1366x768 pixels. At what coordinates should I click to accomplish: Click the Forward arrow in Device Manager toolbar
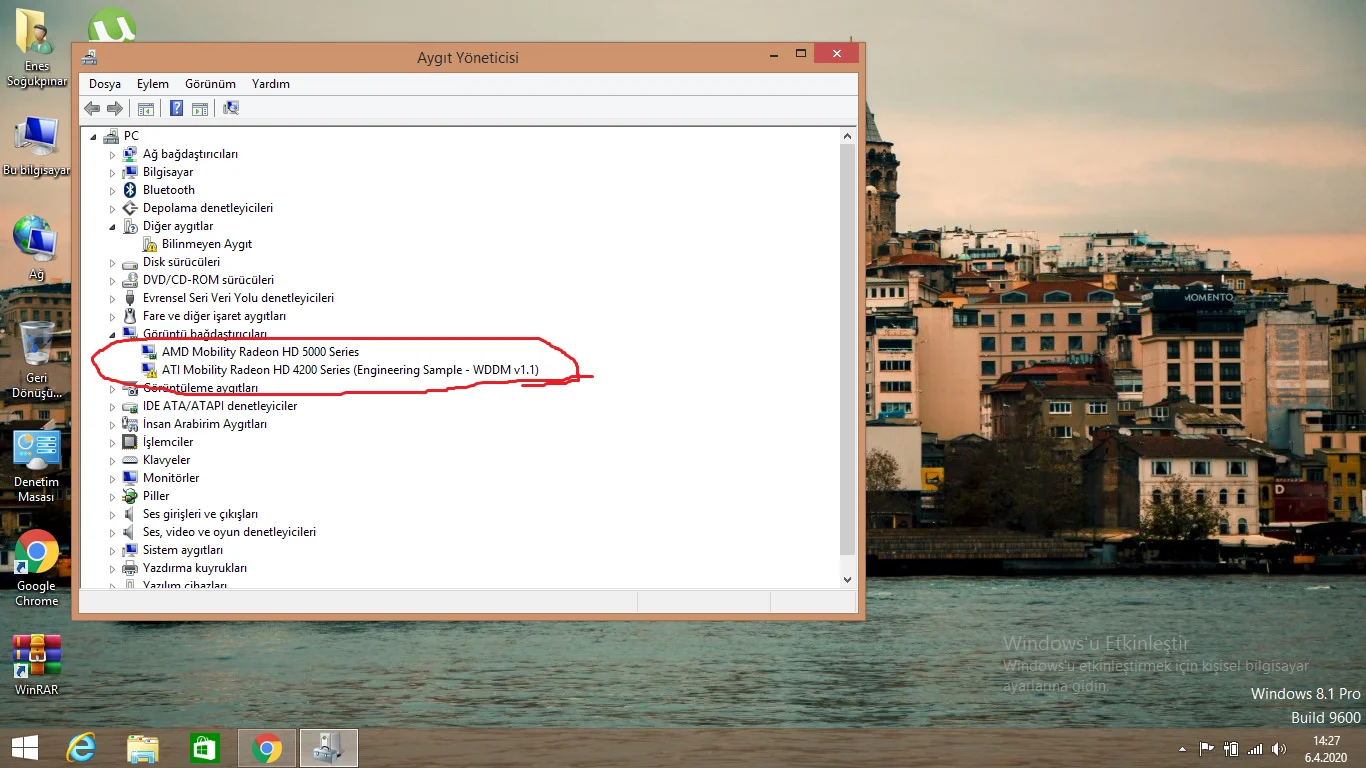(x=115, y=108)
